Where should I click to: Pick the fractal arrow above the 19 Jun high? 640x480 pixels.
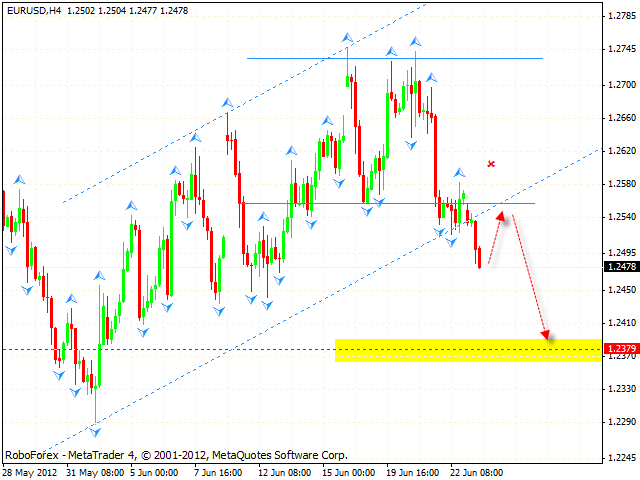tap(414, 42)
